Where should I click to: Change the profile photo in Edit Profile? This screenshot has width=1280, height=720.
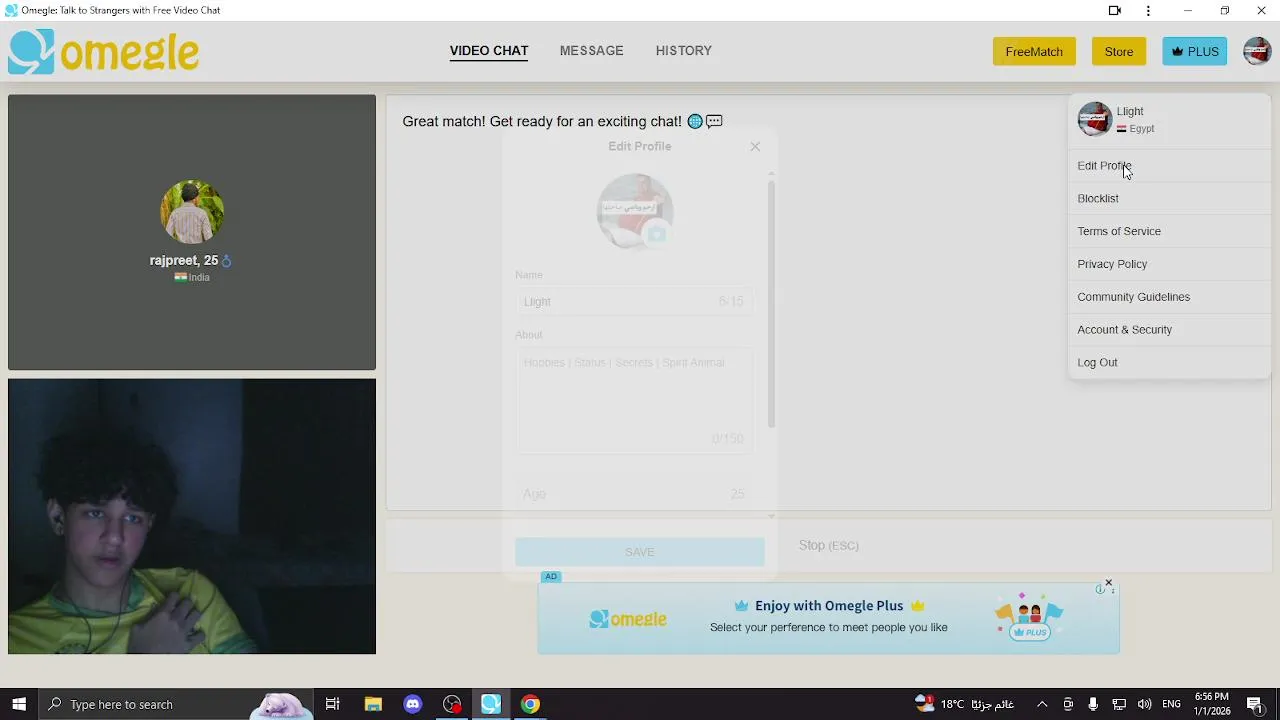[656, 234]
